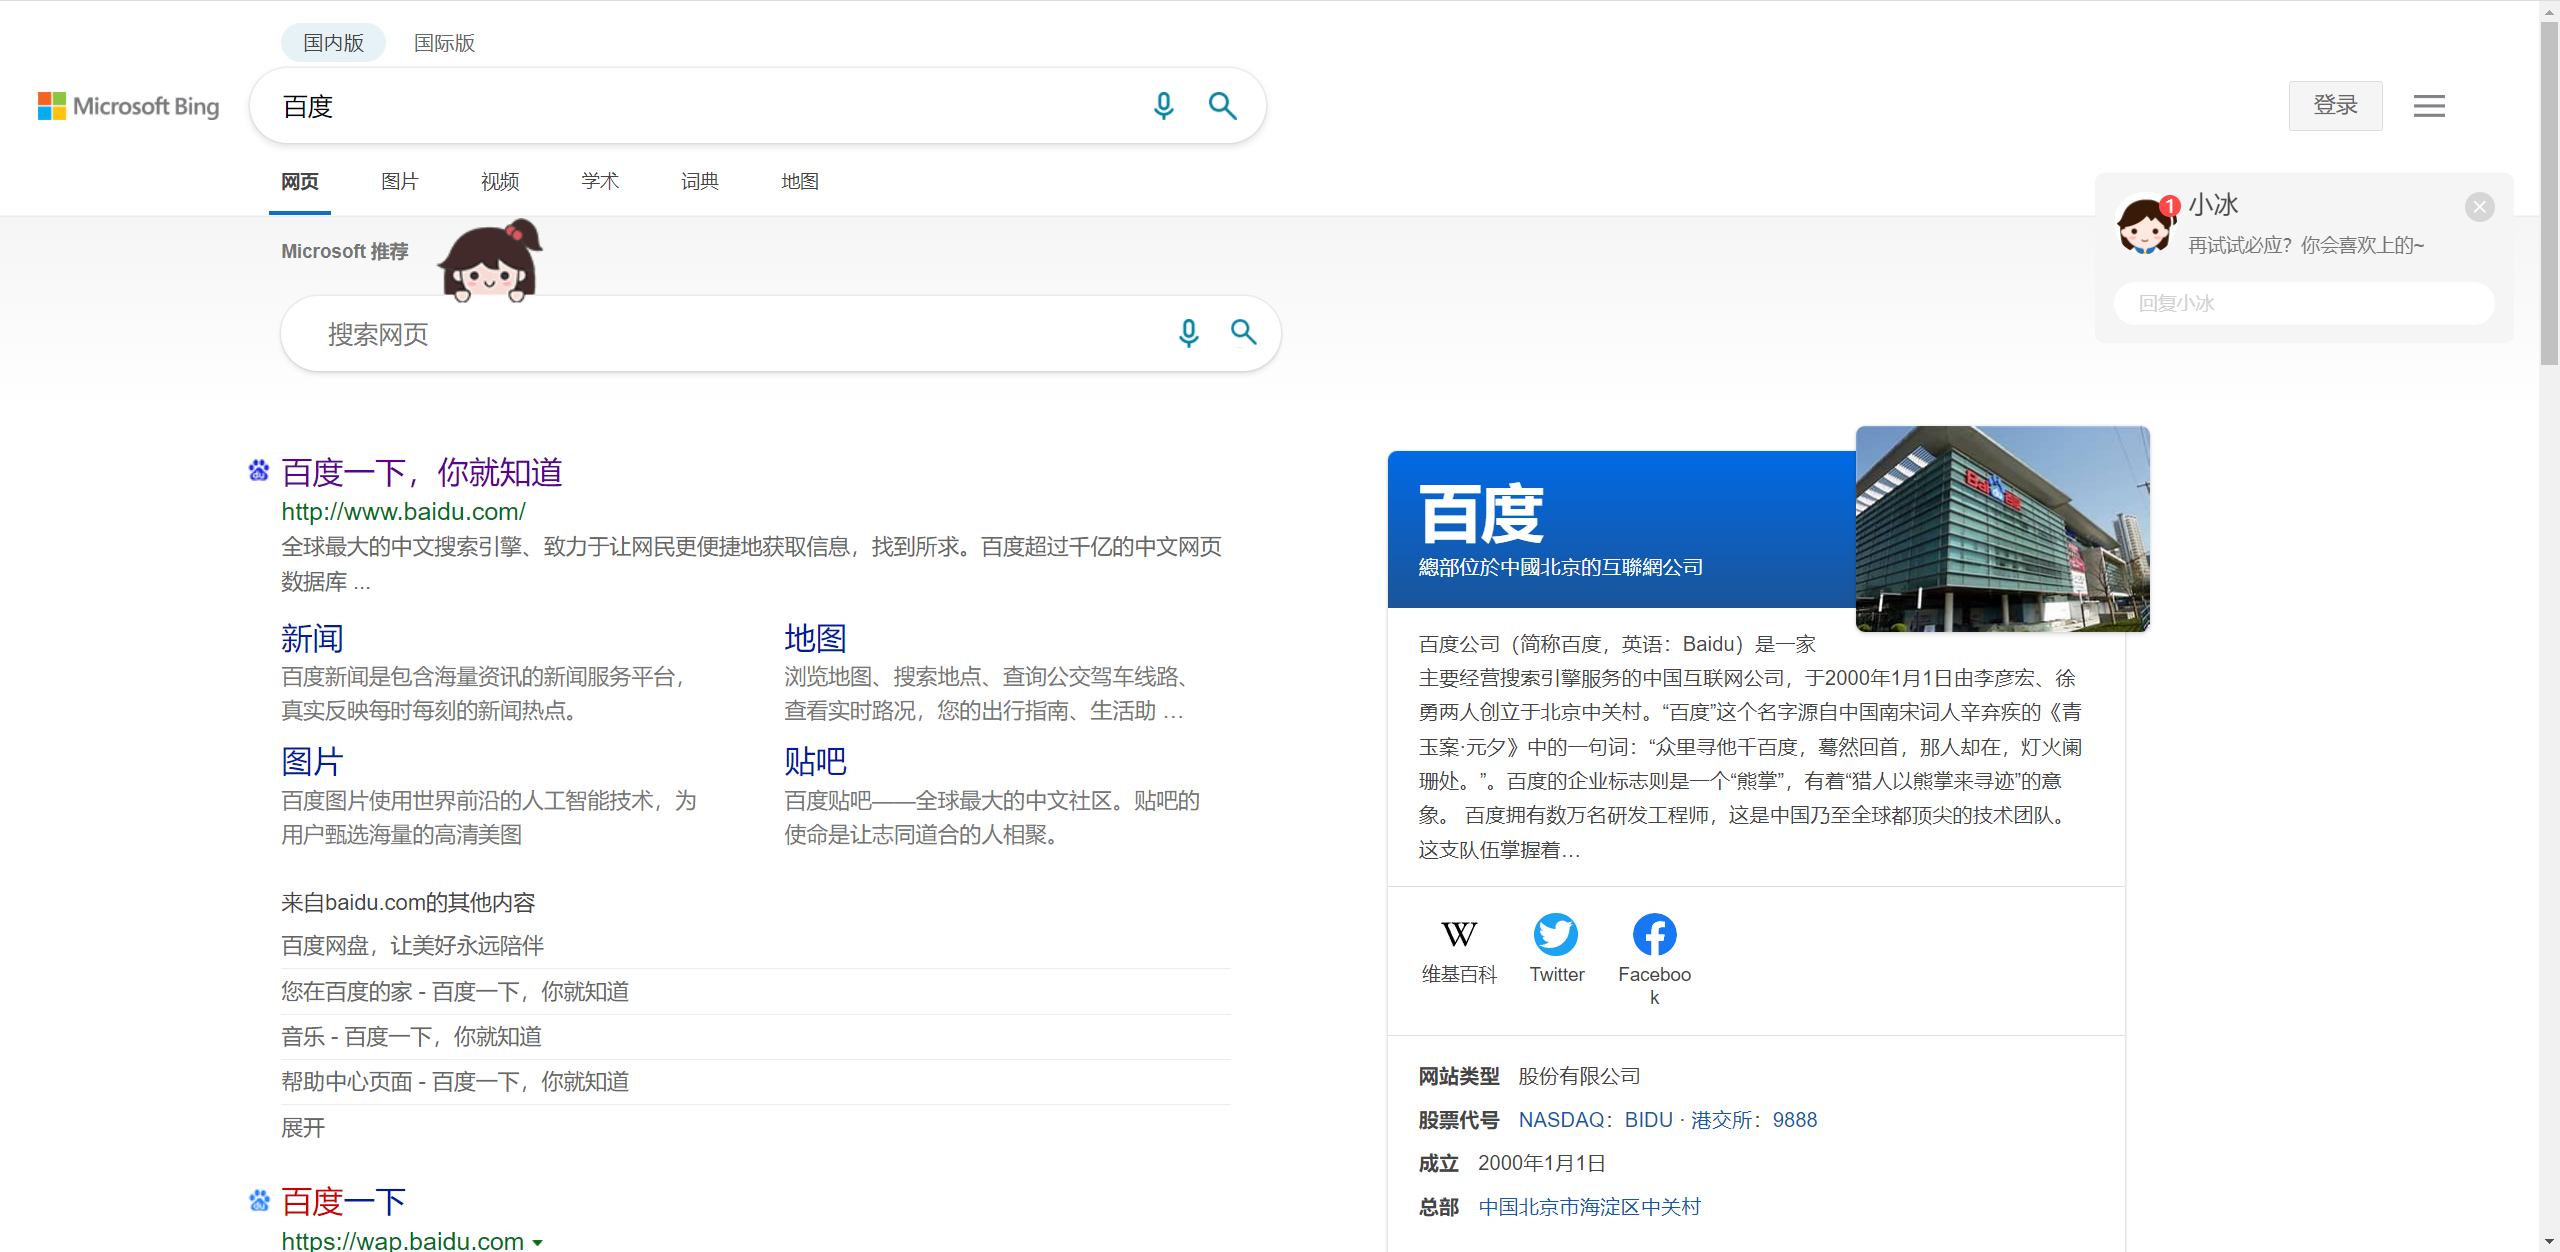Switch to the 图片 search tab
Viewport: 2560px width, 1252px height.
click(x=399, y=181)
